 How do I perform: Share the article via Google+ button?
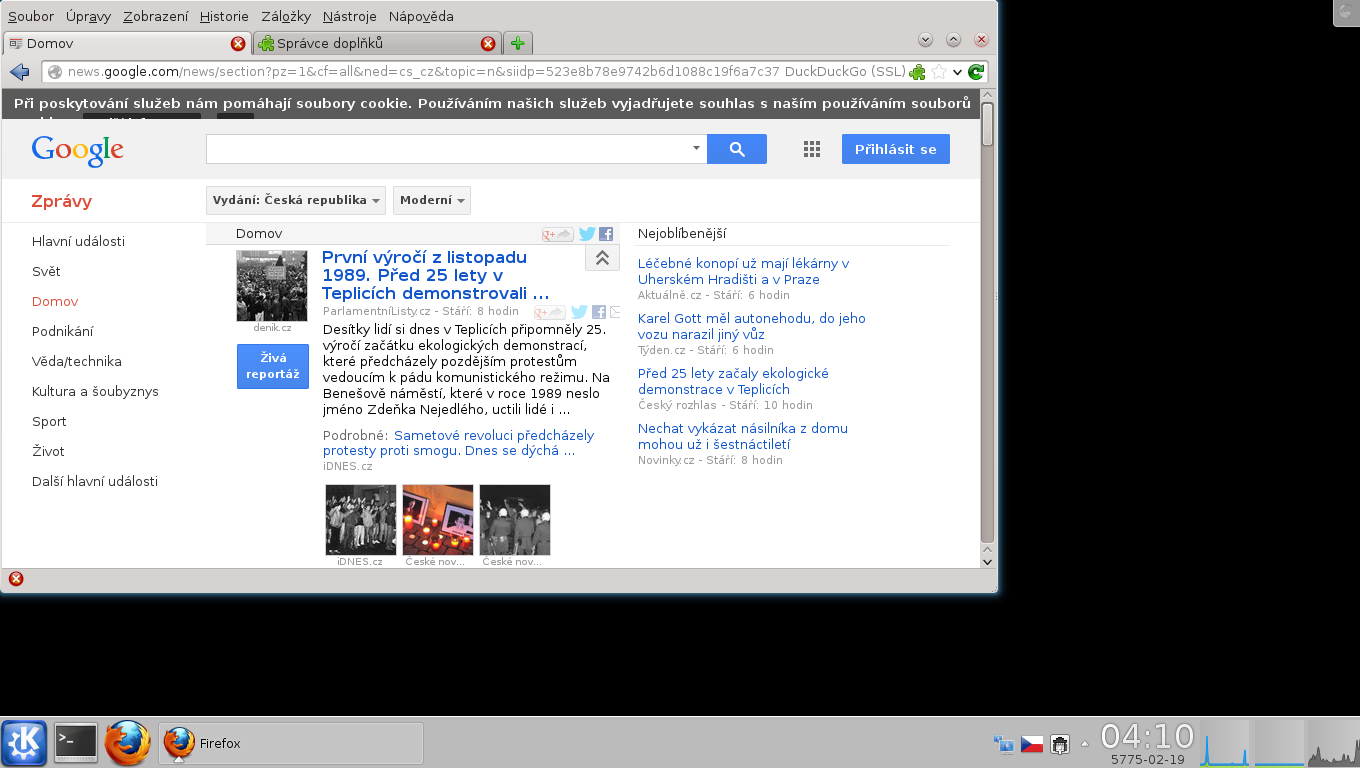[550, 312]
